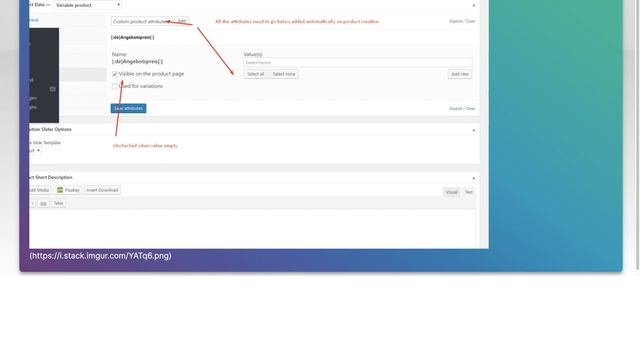Switch to the Visual editor tab
This screenshot has height=360, width=640.
click(x=451, y=192)
